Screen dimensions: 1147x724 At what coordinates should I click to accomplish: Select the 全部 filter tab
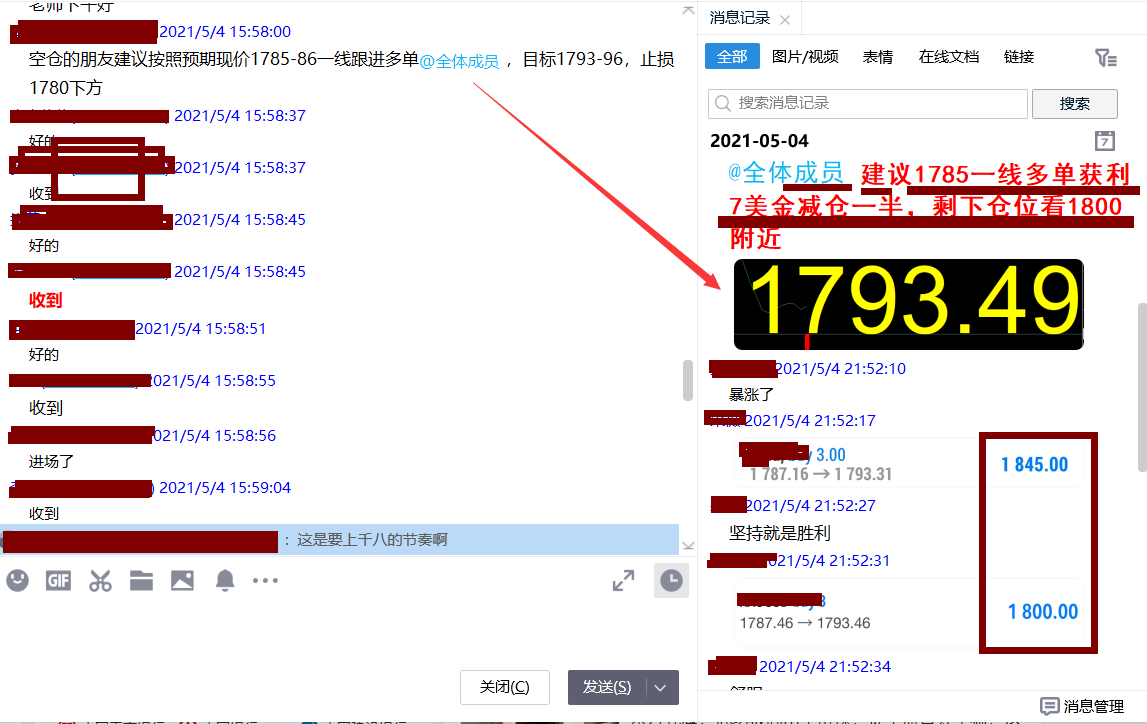tap(732, 56)
